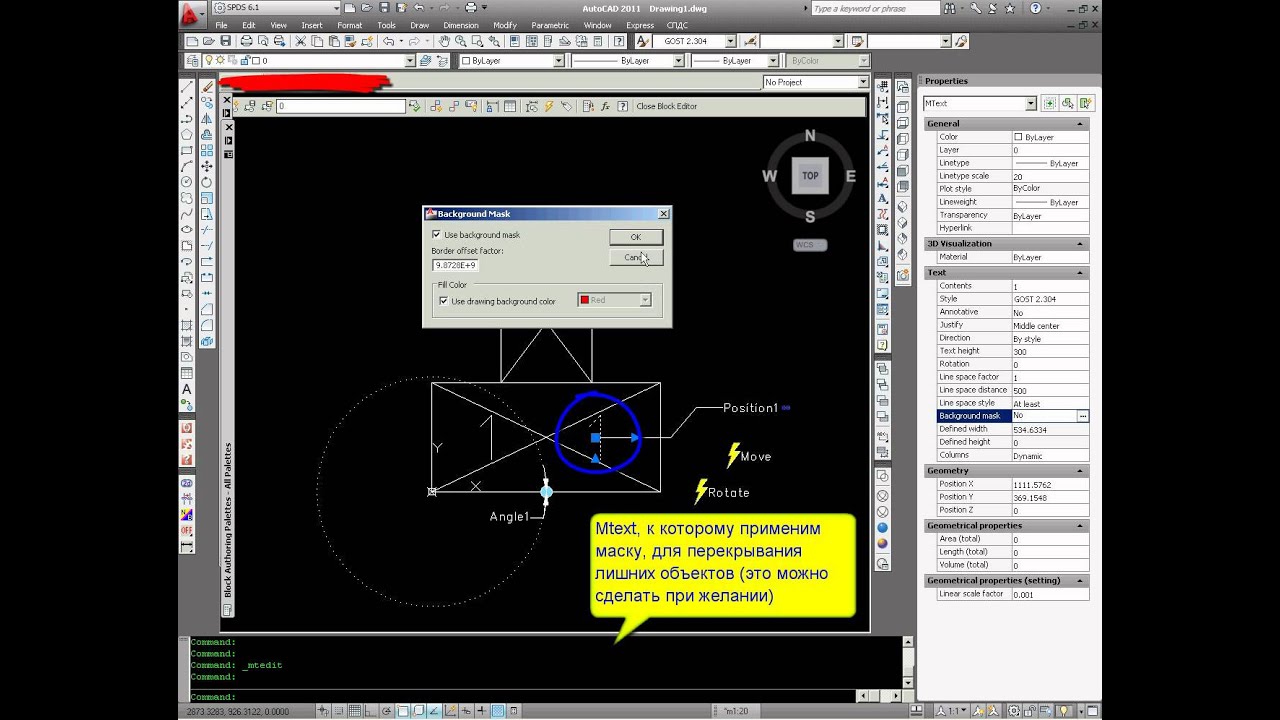Toggle Grid display in status bar
Image resolution: width=1280 pixels, height=720 pixels.
(x=355, y=710)
